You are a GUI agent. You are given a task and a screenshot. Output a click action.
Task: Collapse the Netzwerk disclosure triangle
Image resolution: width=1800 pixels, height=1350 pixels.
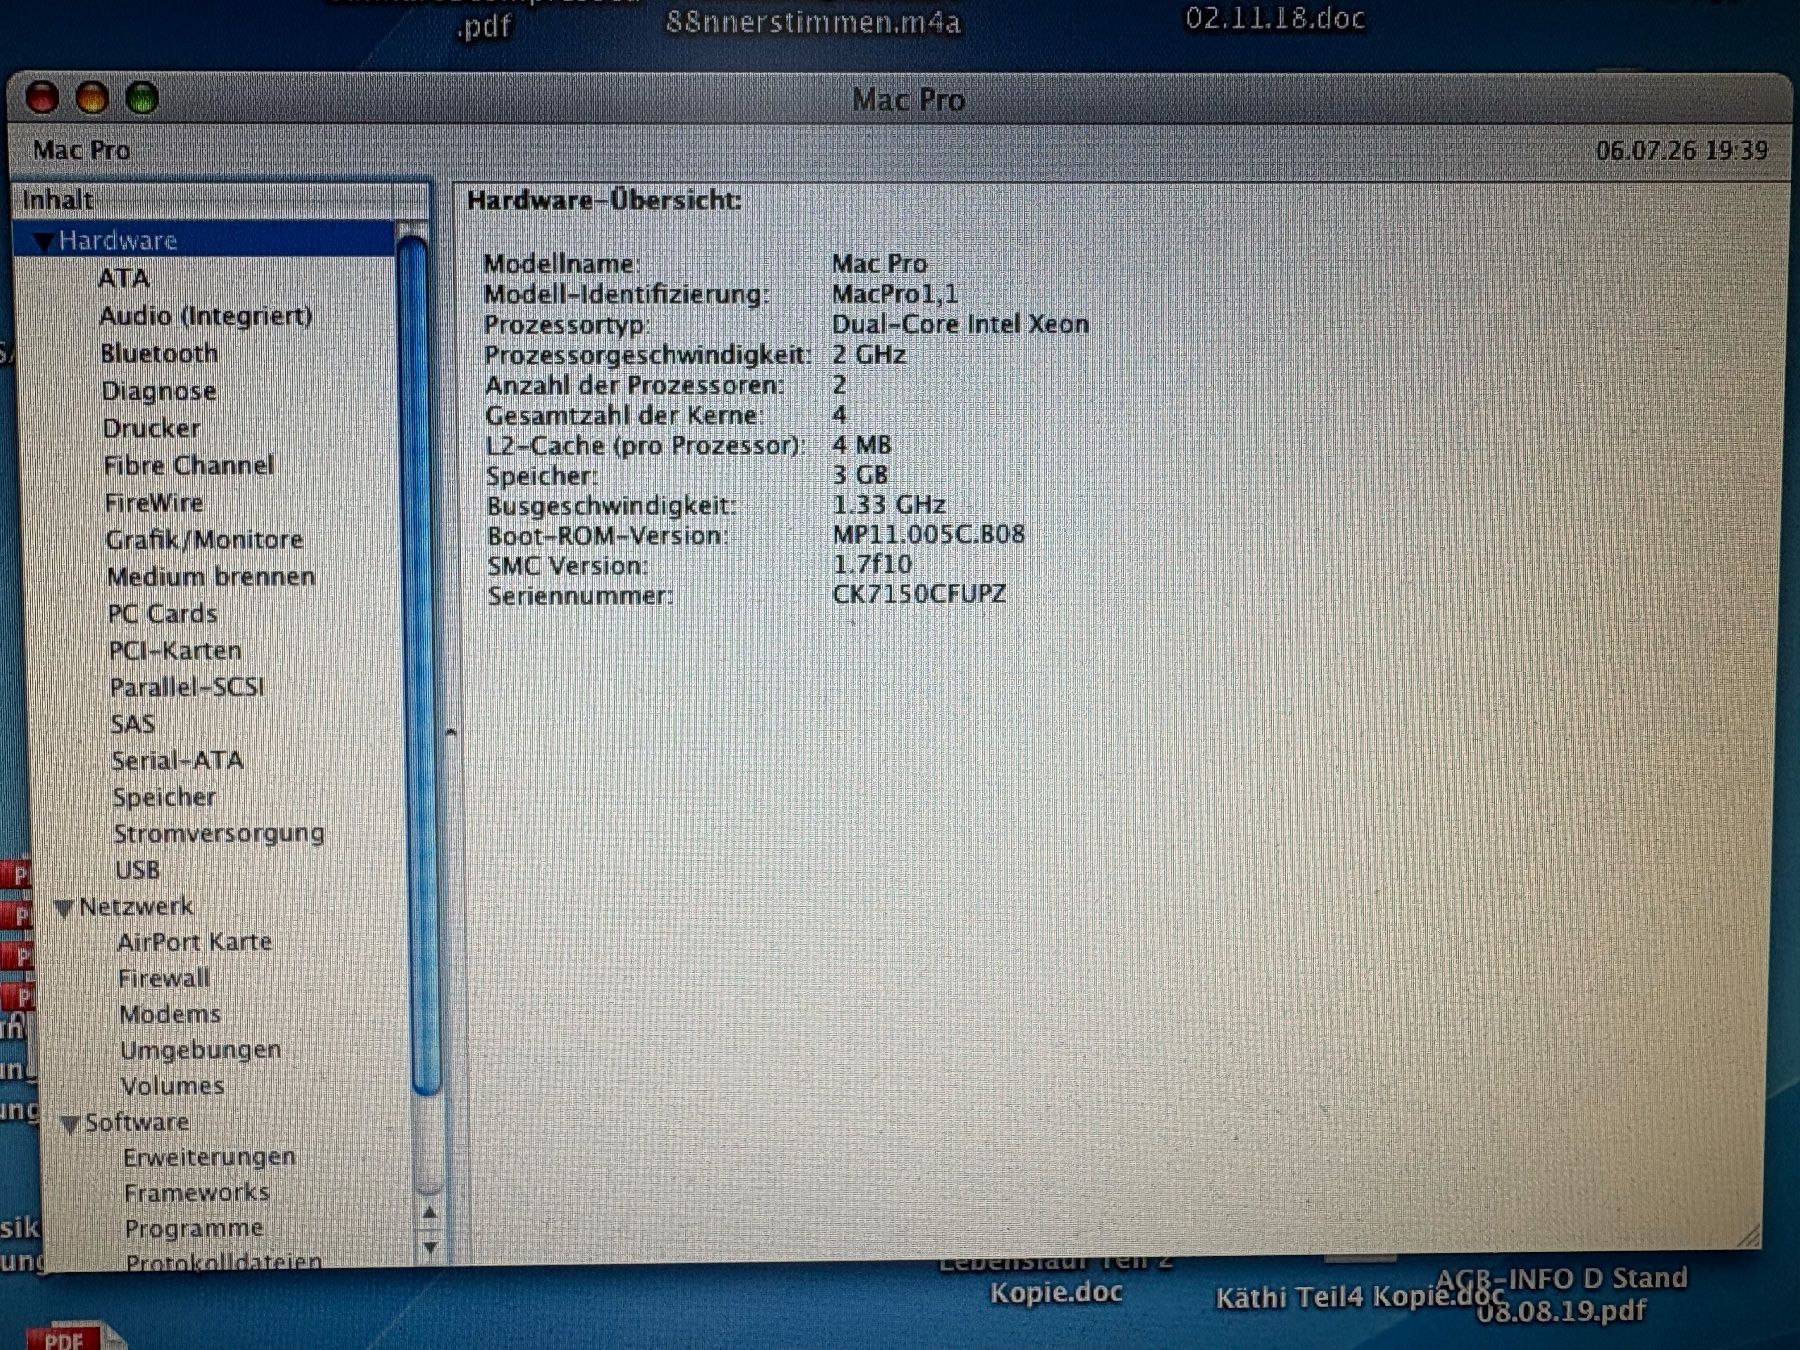[64, 908]
